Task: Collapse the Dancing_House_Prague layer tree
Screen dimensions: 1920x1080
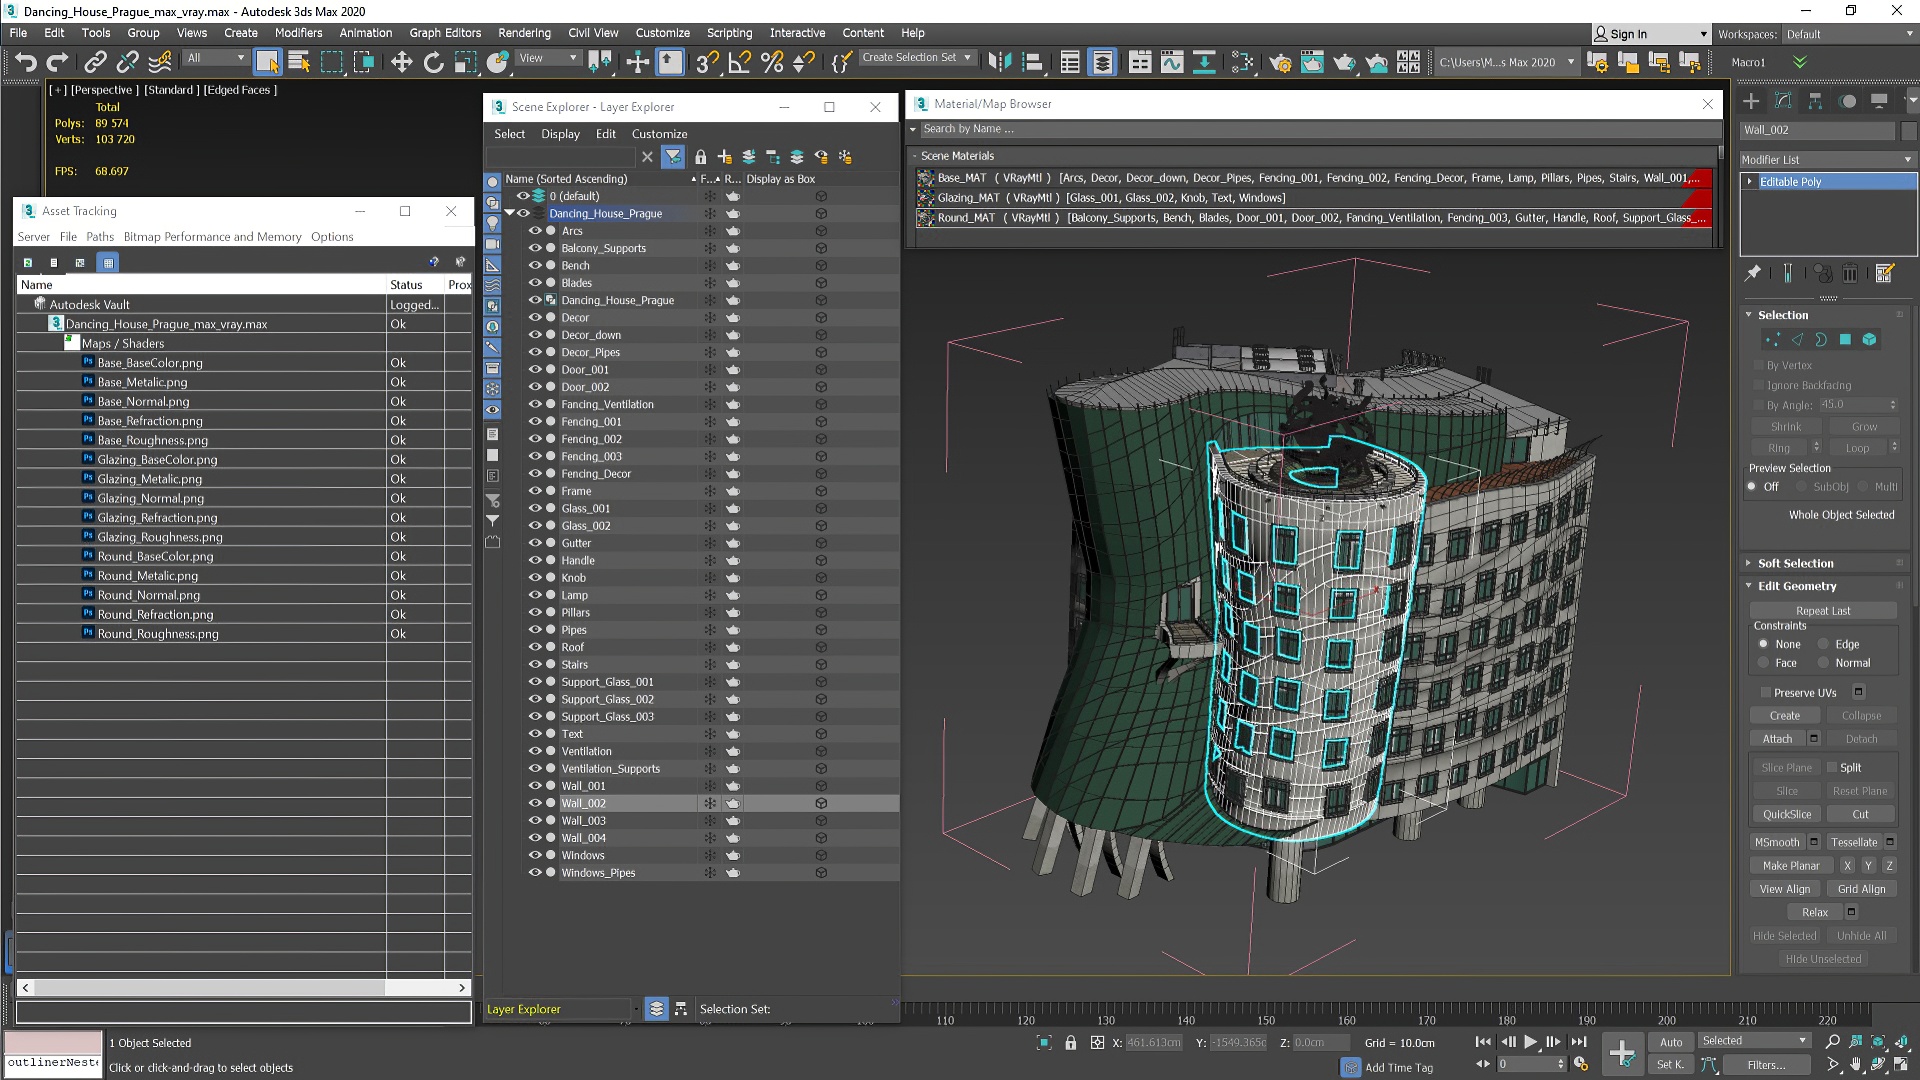Action: (x=509, y=213)
